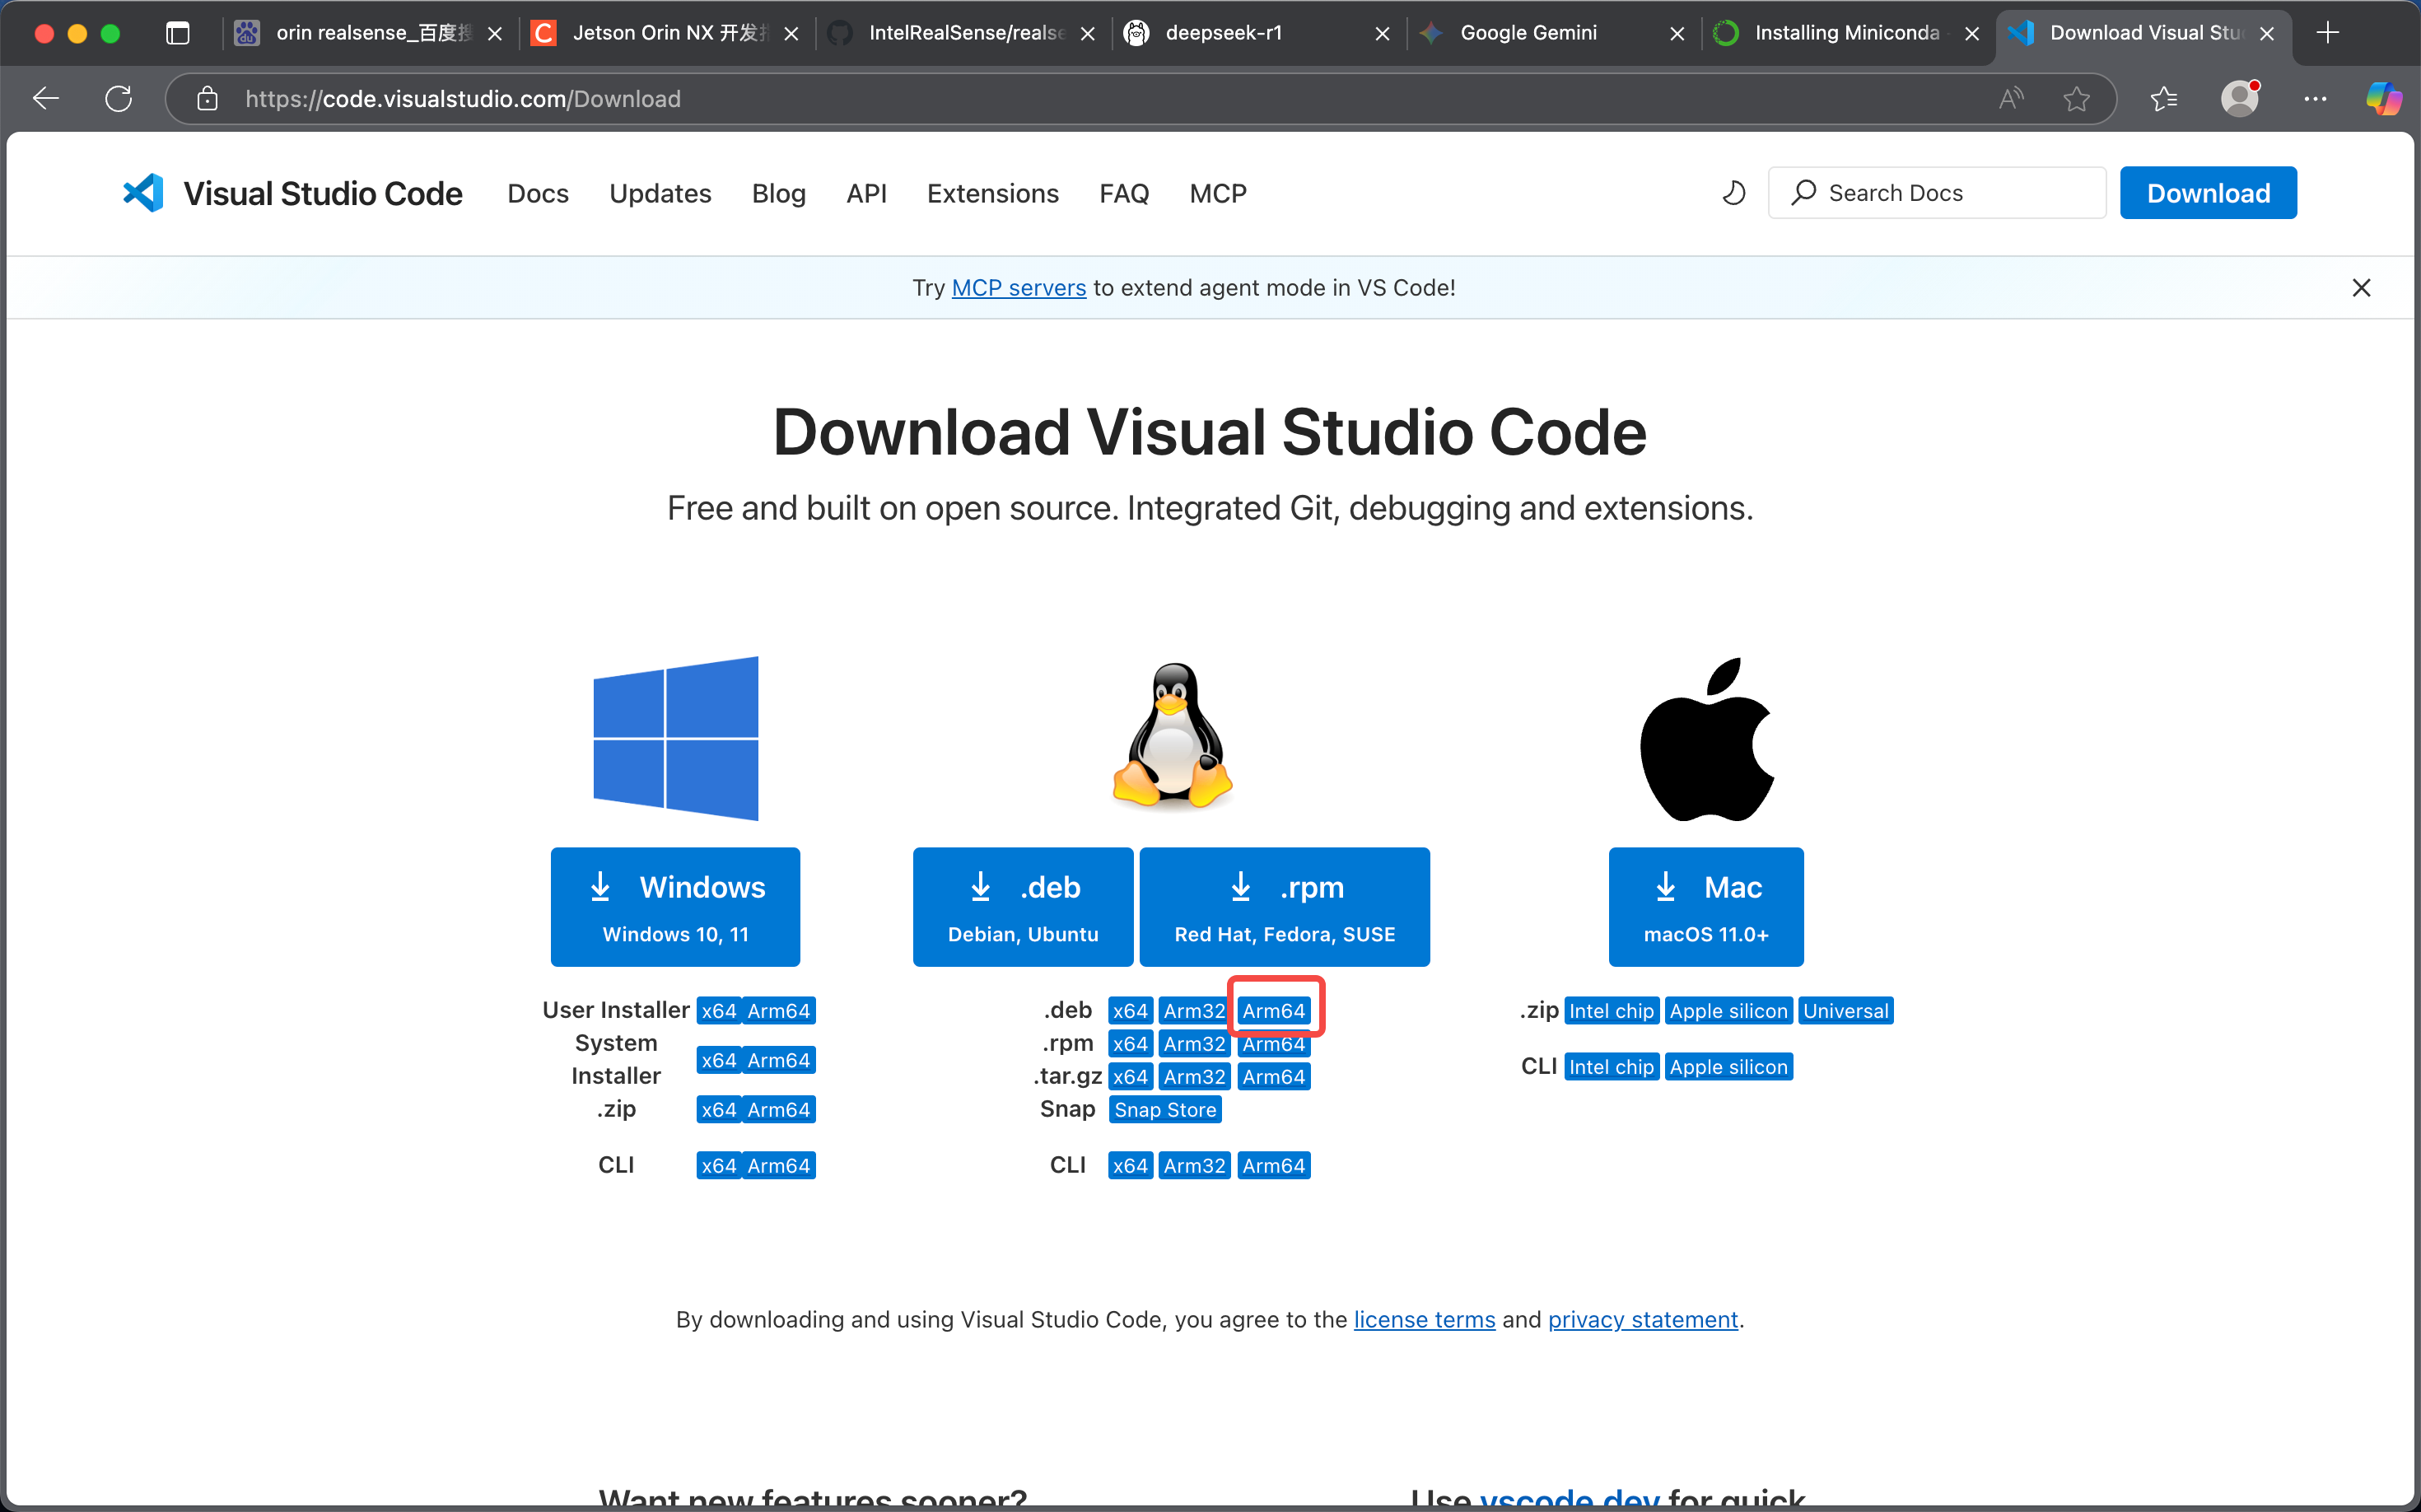The height and width of the screenshot is (1512, 2421).
Task: Open the vscode.dev link
Action: [1570, 1498]
